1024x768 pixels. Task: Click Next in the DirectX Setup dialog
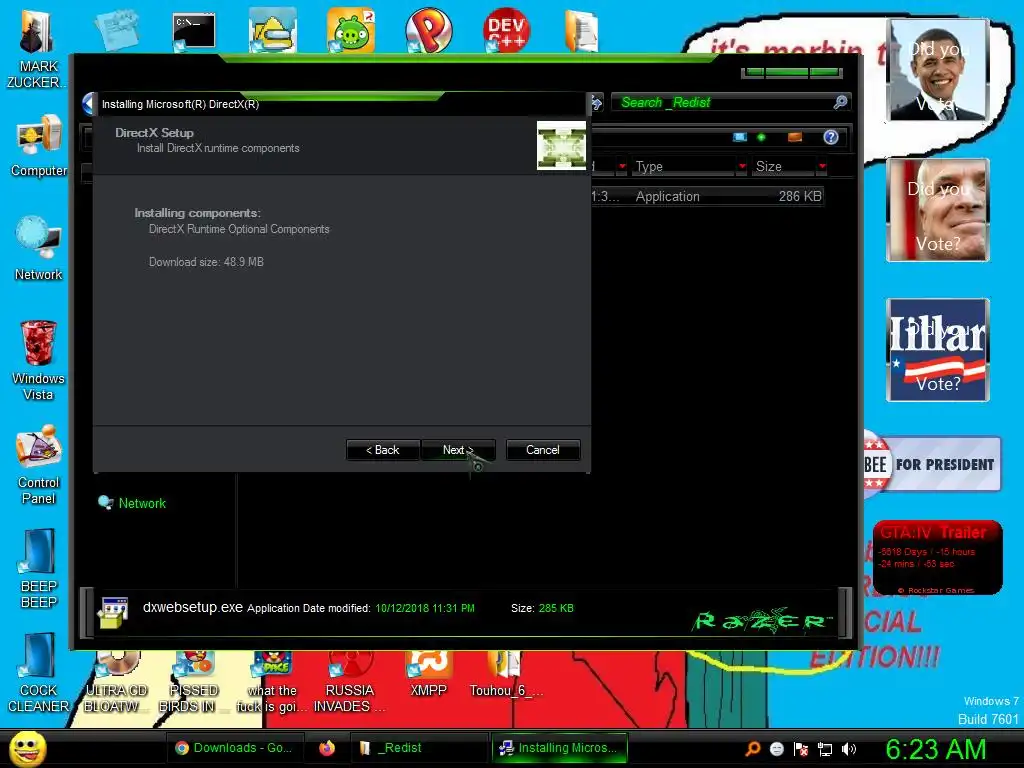tap(458, 450)
